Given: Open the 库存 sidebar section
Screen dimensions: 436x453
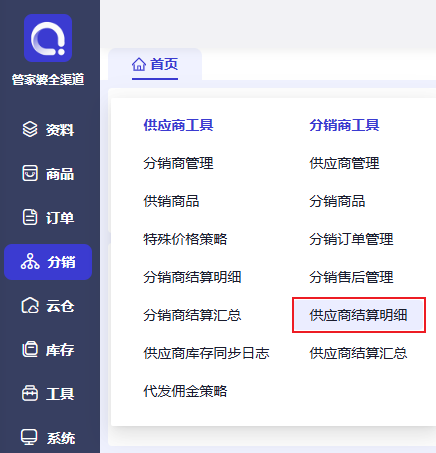Looking at the screenshot, I should tap(48, 350).
